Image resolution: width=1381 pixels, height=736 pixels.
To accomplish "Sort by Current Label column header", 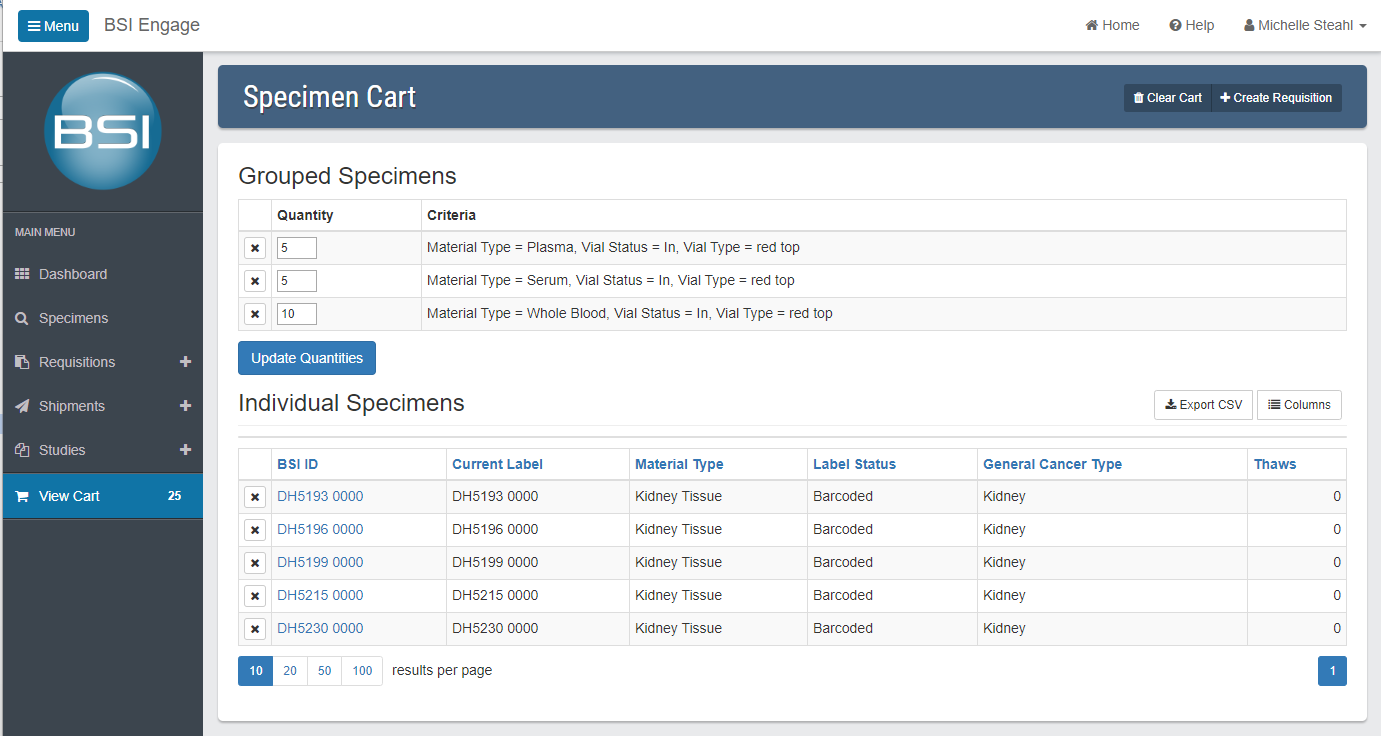I will click(497, 464).
